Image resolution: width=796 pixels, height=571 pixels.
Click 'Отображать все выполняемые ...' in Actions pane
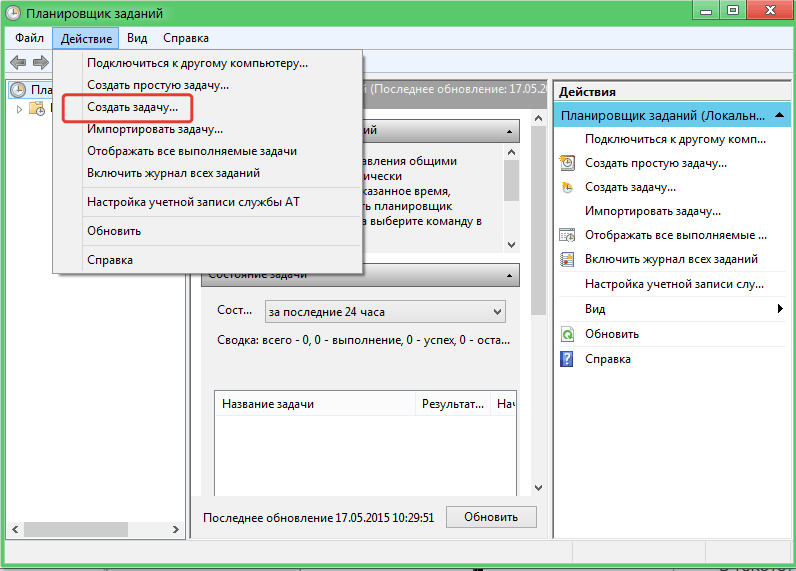676,235
